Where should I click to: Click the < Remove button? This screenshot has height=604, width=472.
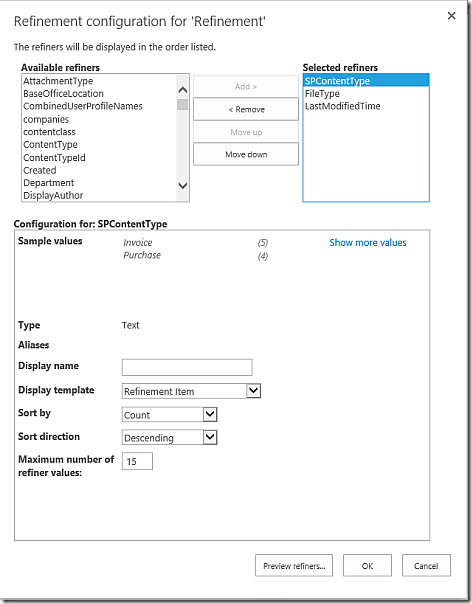pos(246,109)
